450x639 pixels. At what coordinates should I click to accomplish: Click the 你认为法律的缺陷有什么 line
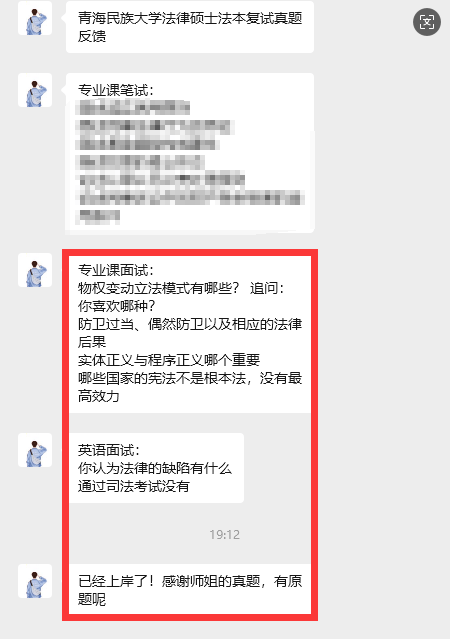click(x=155, y=468)
